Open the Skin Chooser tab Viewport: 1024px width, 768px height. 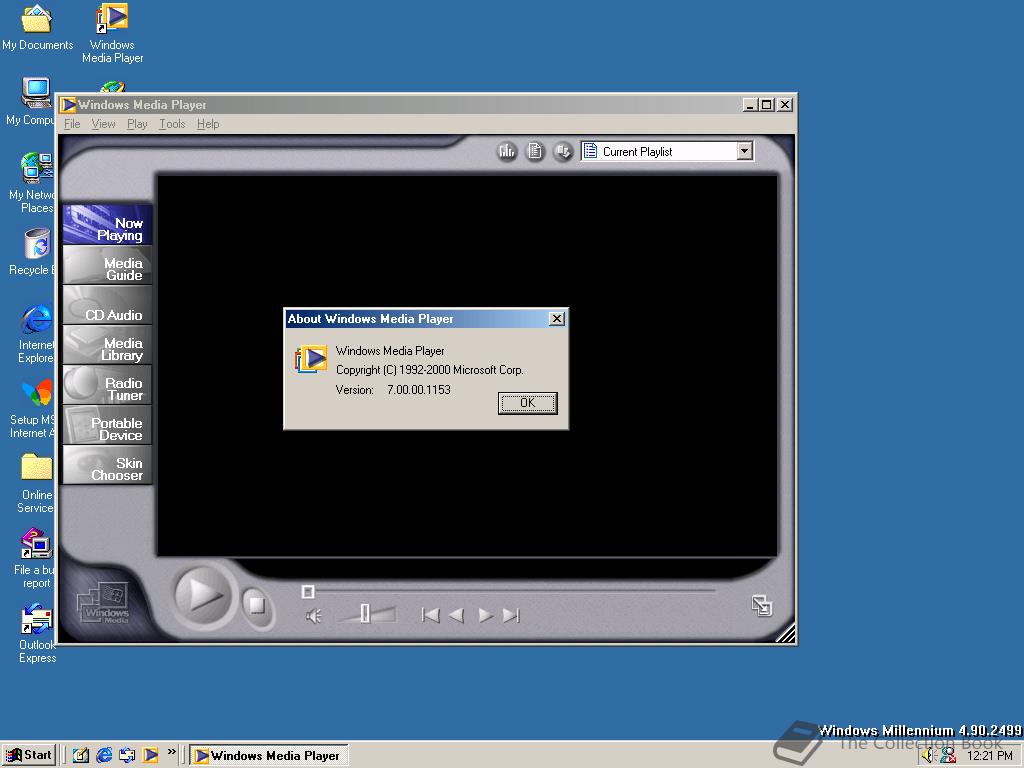(x=108, y=465)
